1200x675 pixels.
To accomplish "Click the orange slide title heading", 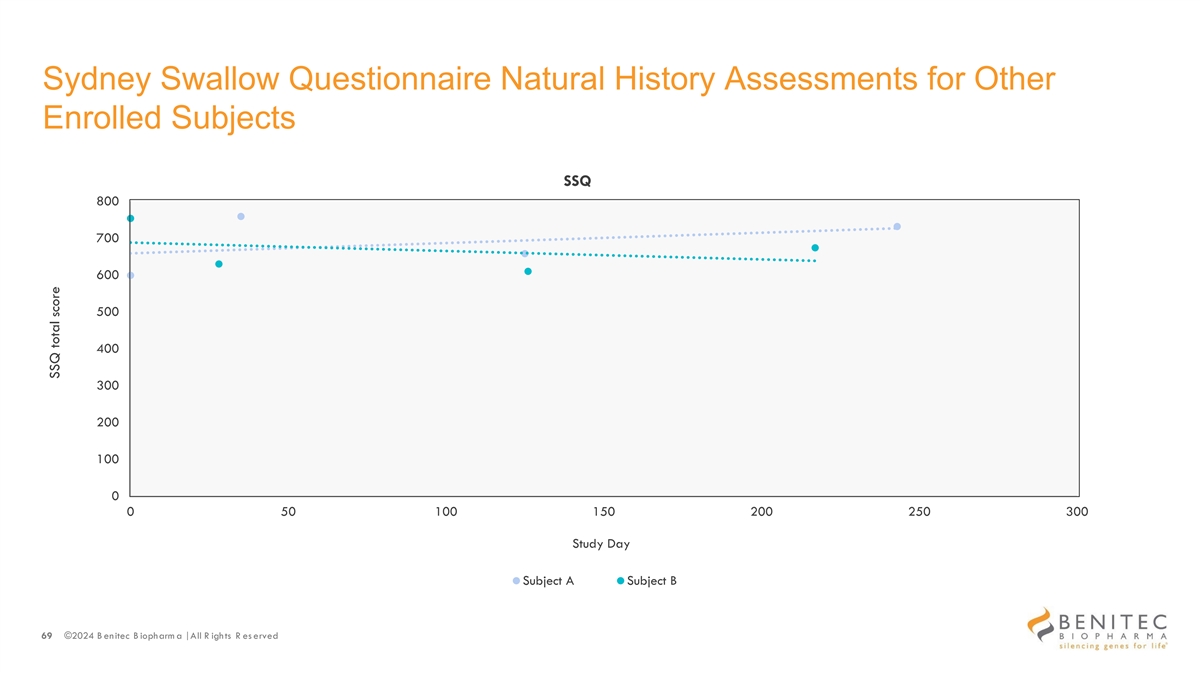I will tap(548, 98).
